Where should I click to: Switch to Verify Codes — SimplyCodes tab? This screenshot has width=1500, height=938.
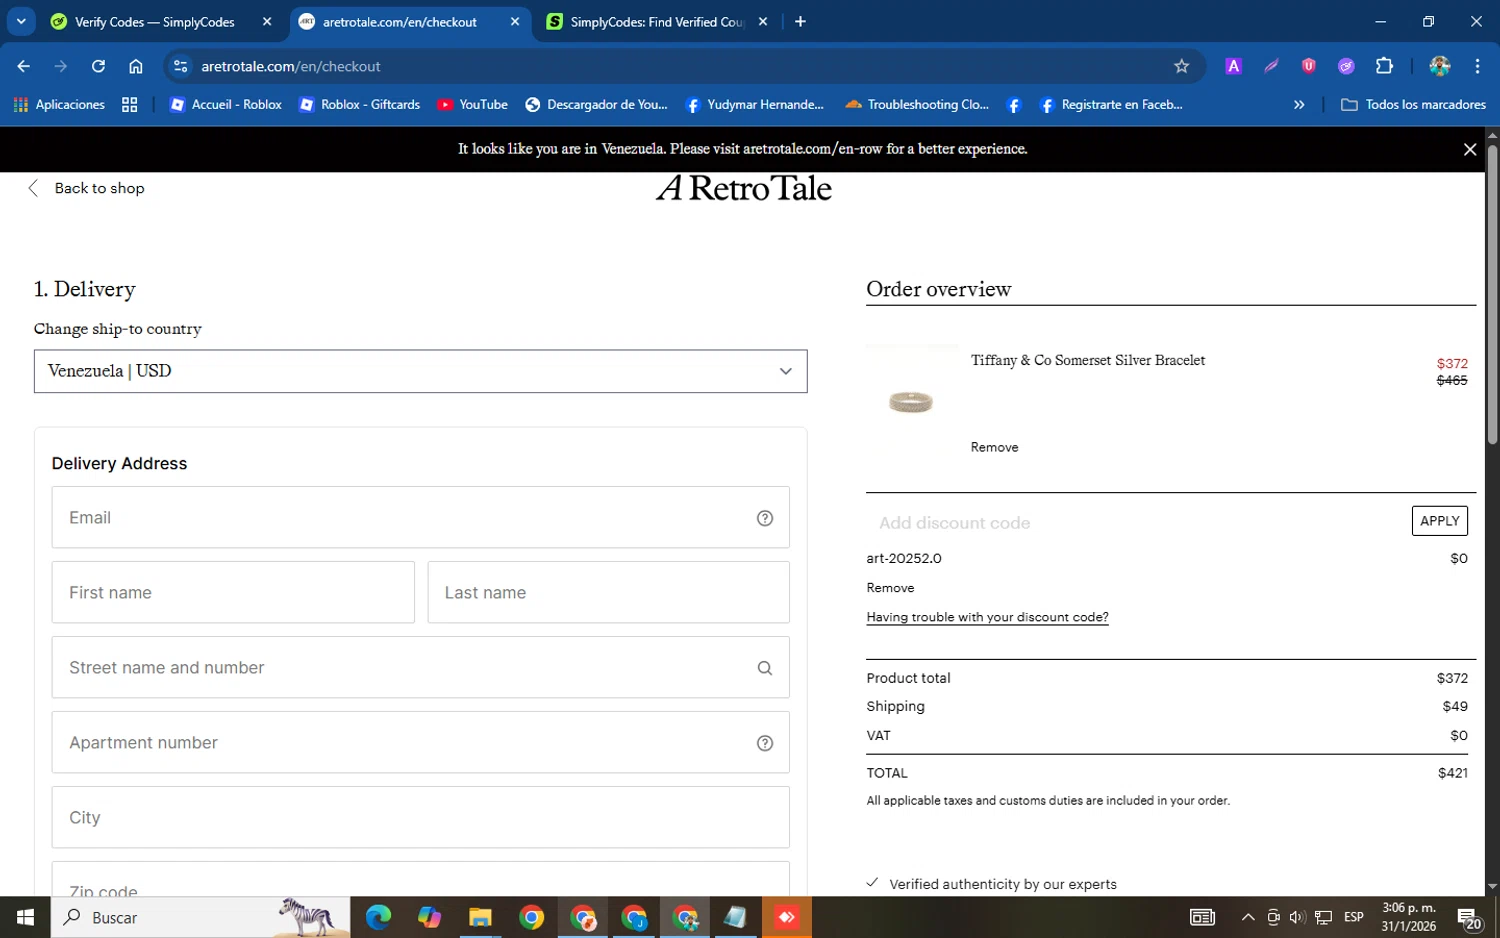[155, 22]
